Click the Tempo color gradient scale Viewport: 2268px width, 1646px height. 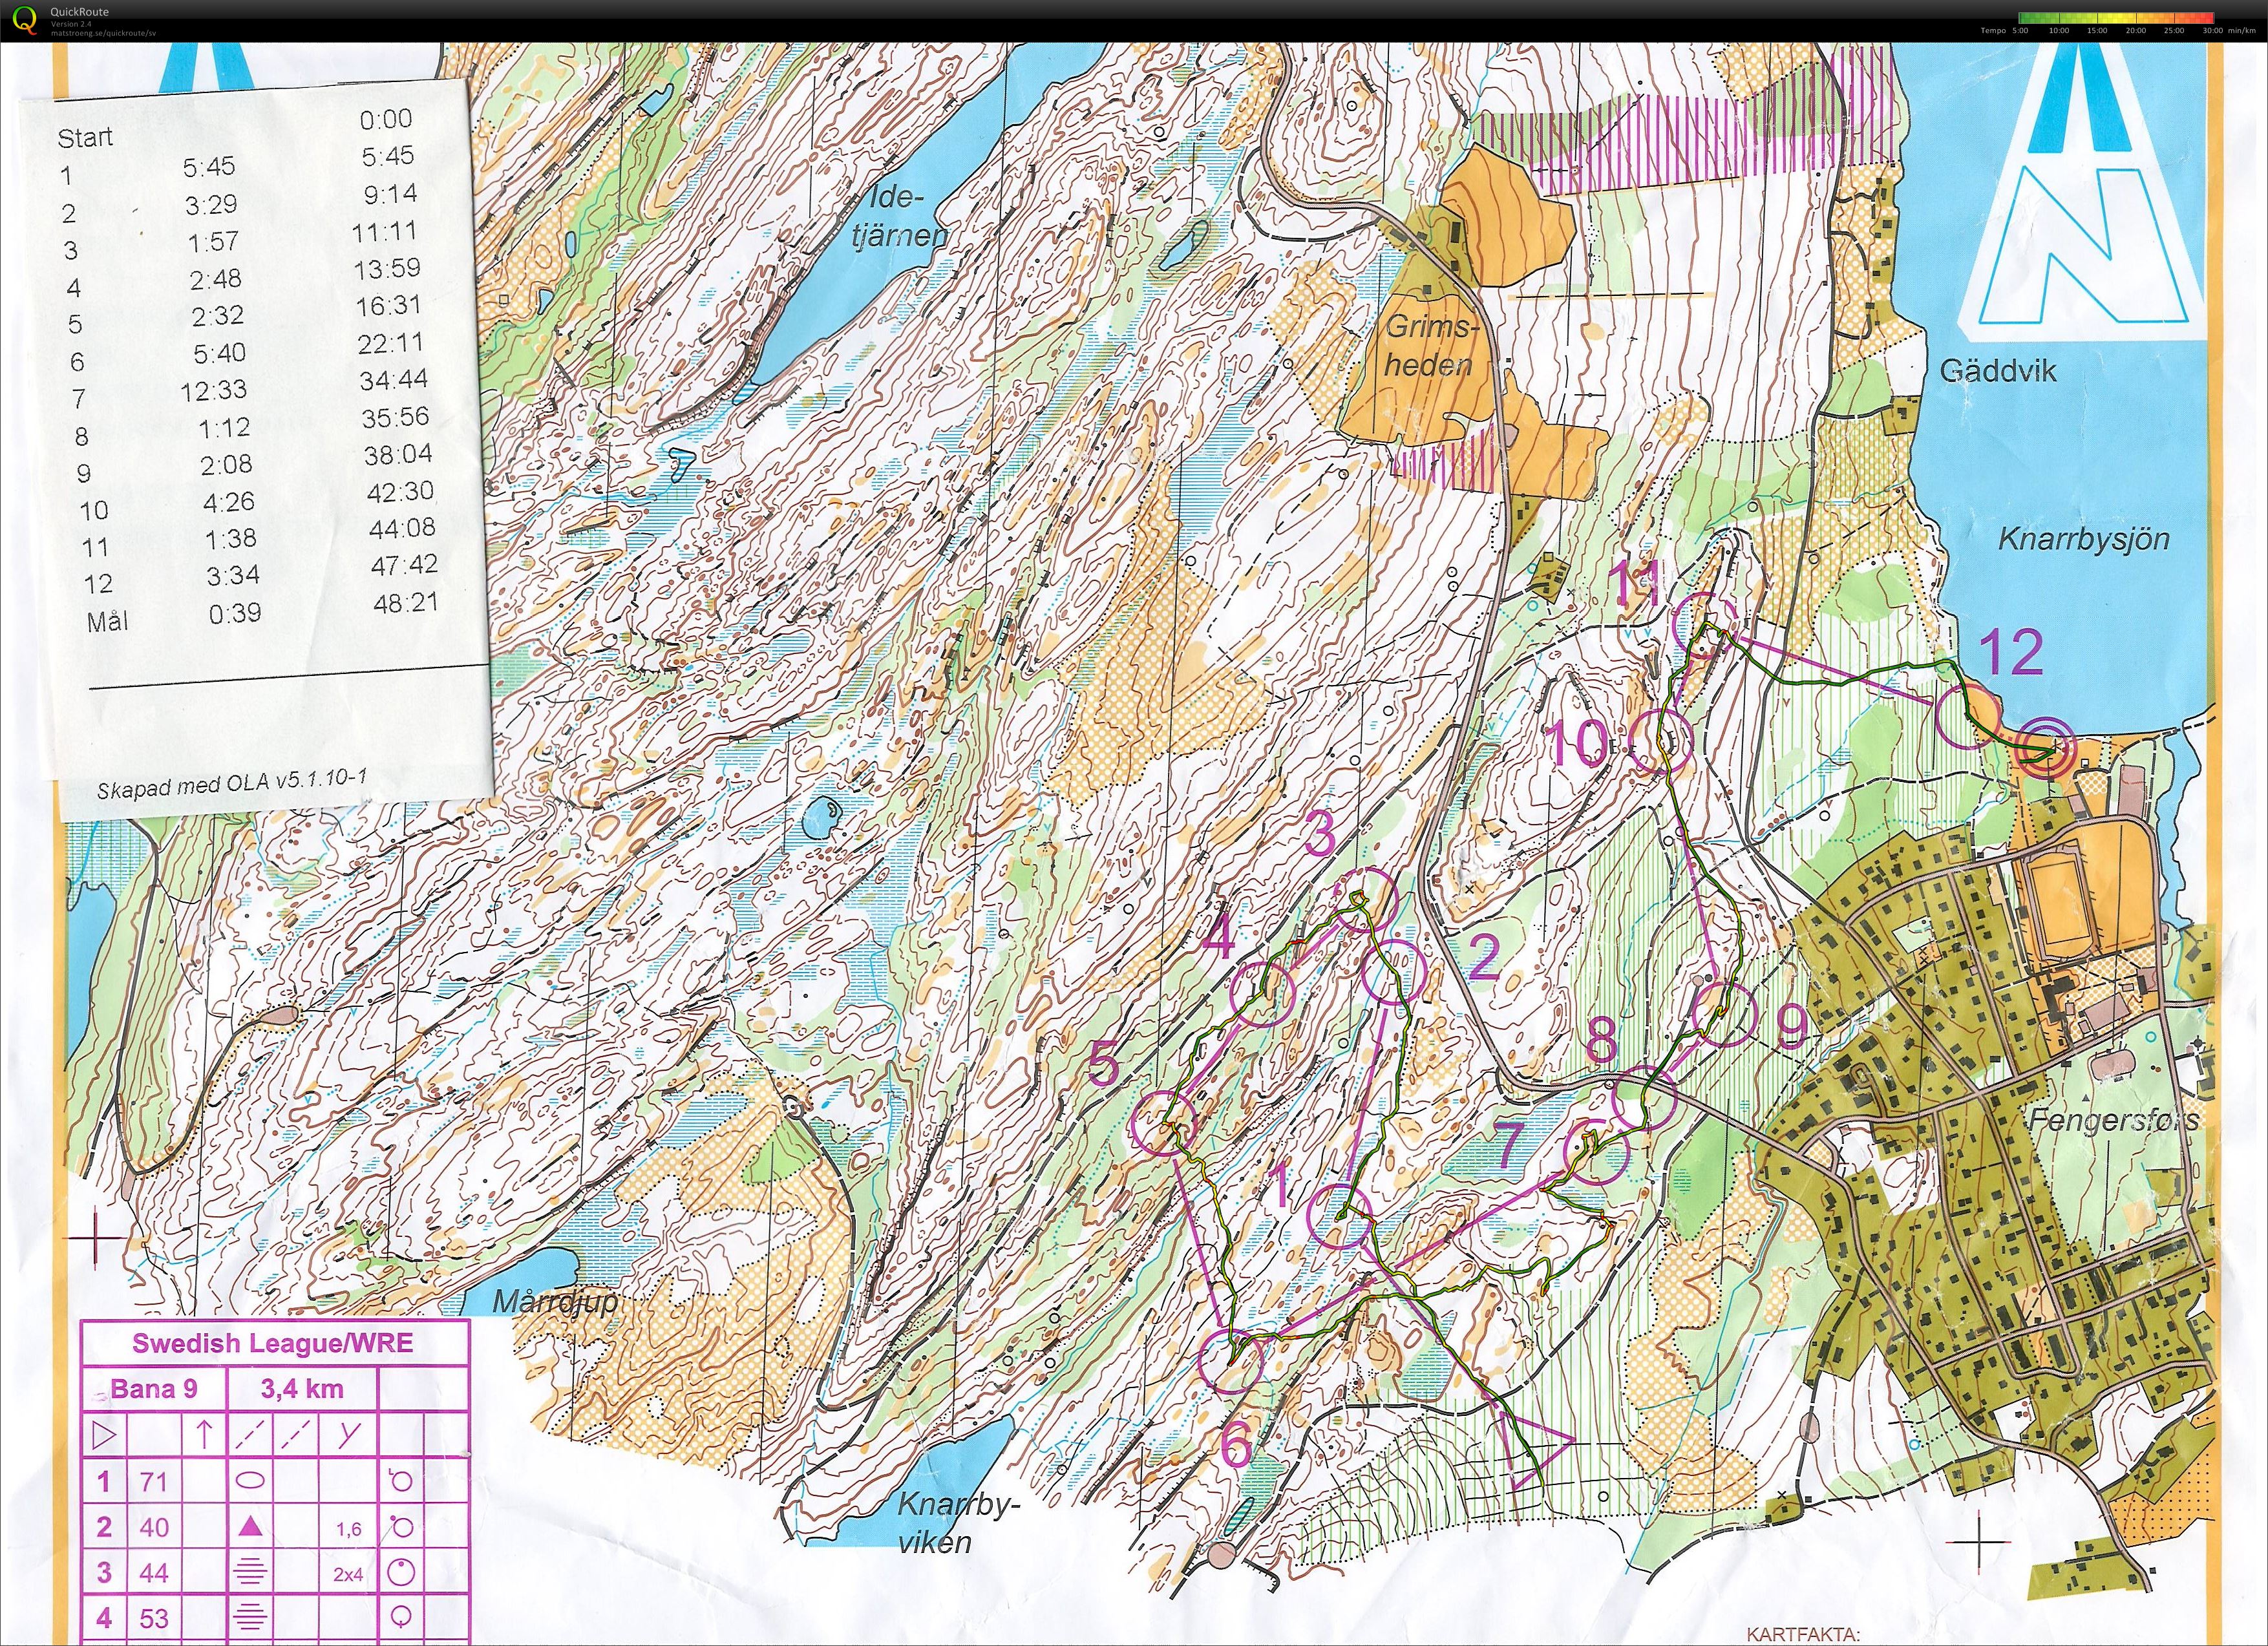tap(2115, 17)
